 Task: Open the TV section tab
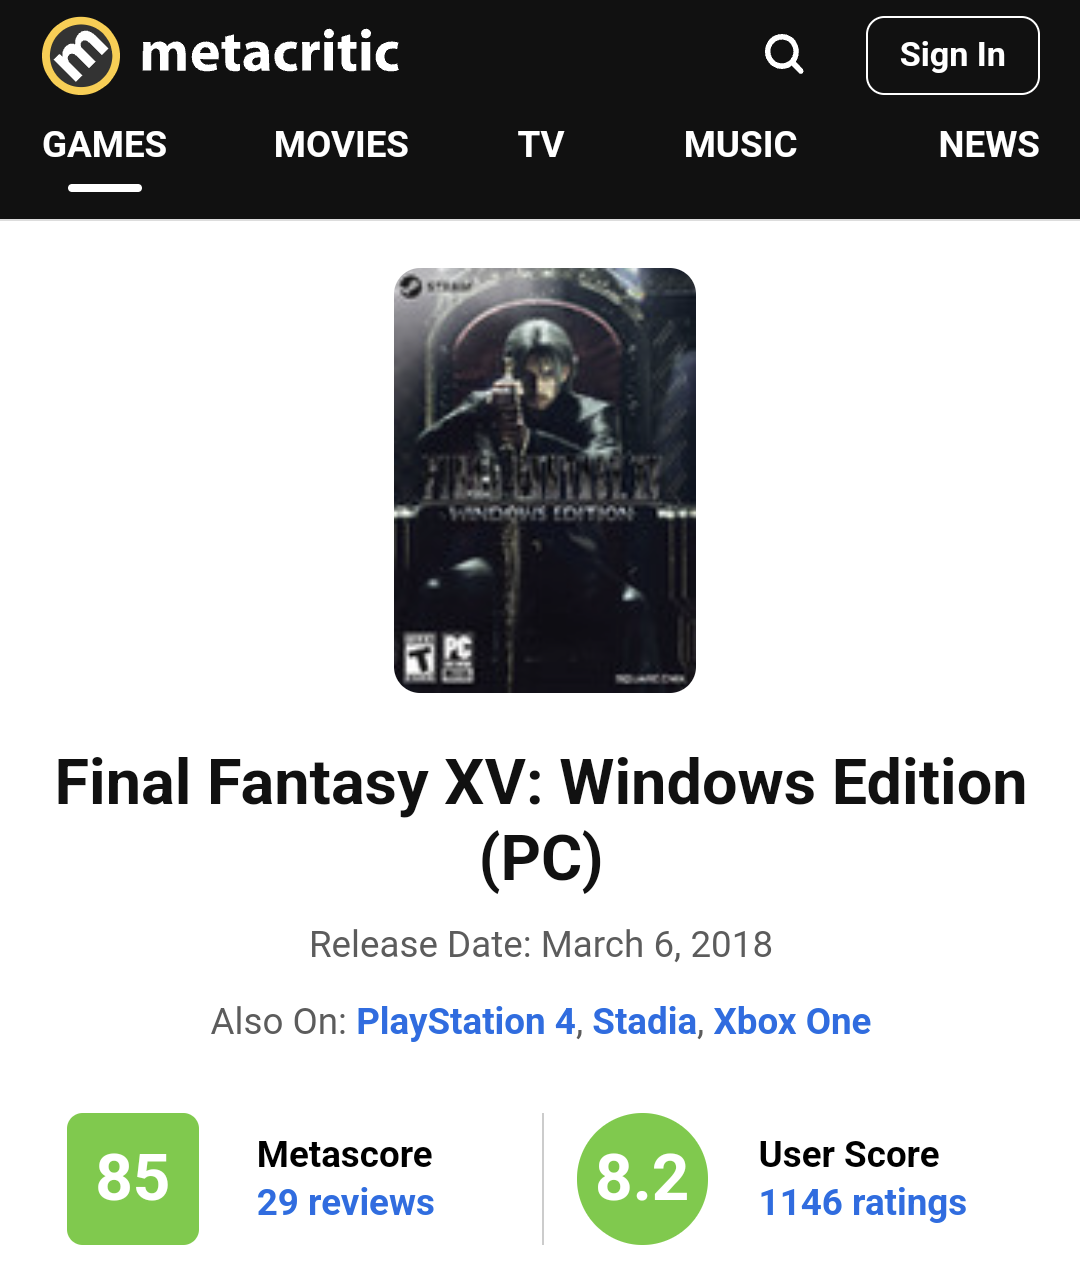pyautogui.click(x=541, y=145)
